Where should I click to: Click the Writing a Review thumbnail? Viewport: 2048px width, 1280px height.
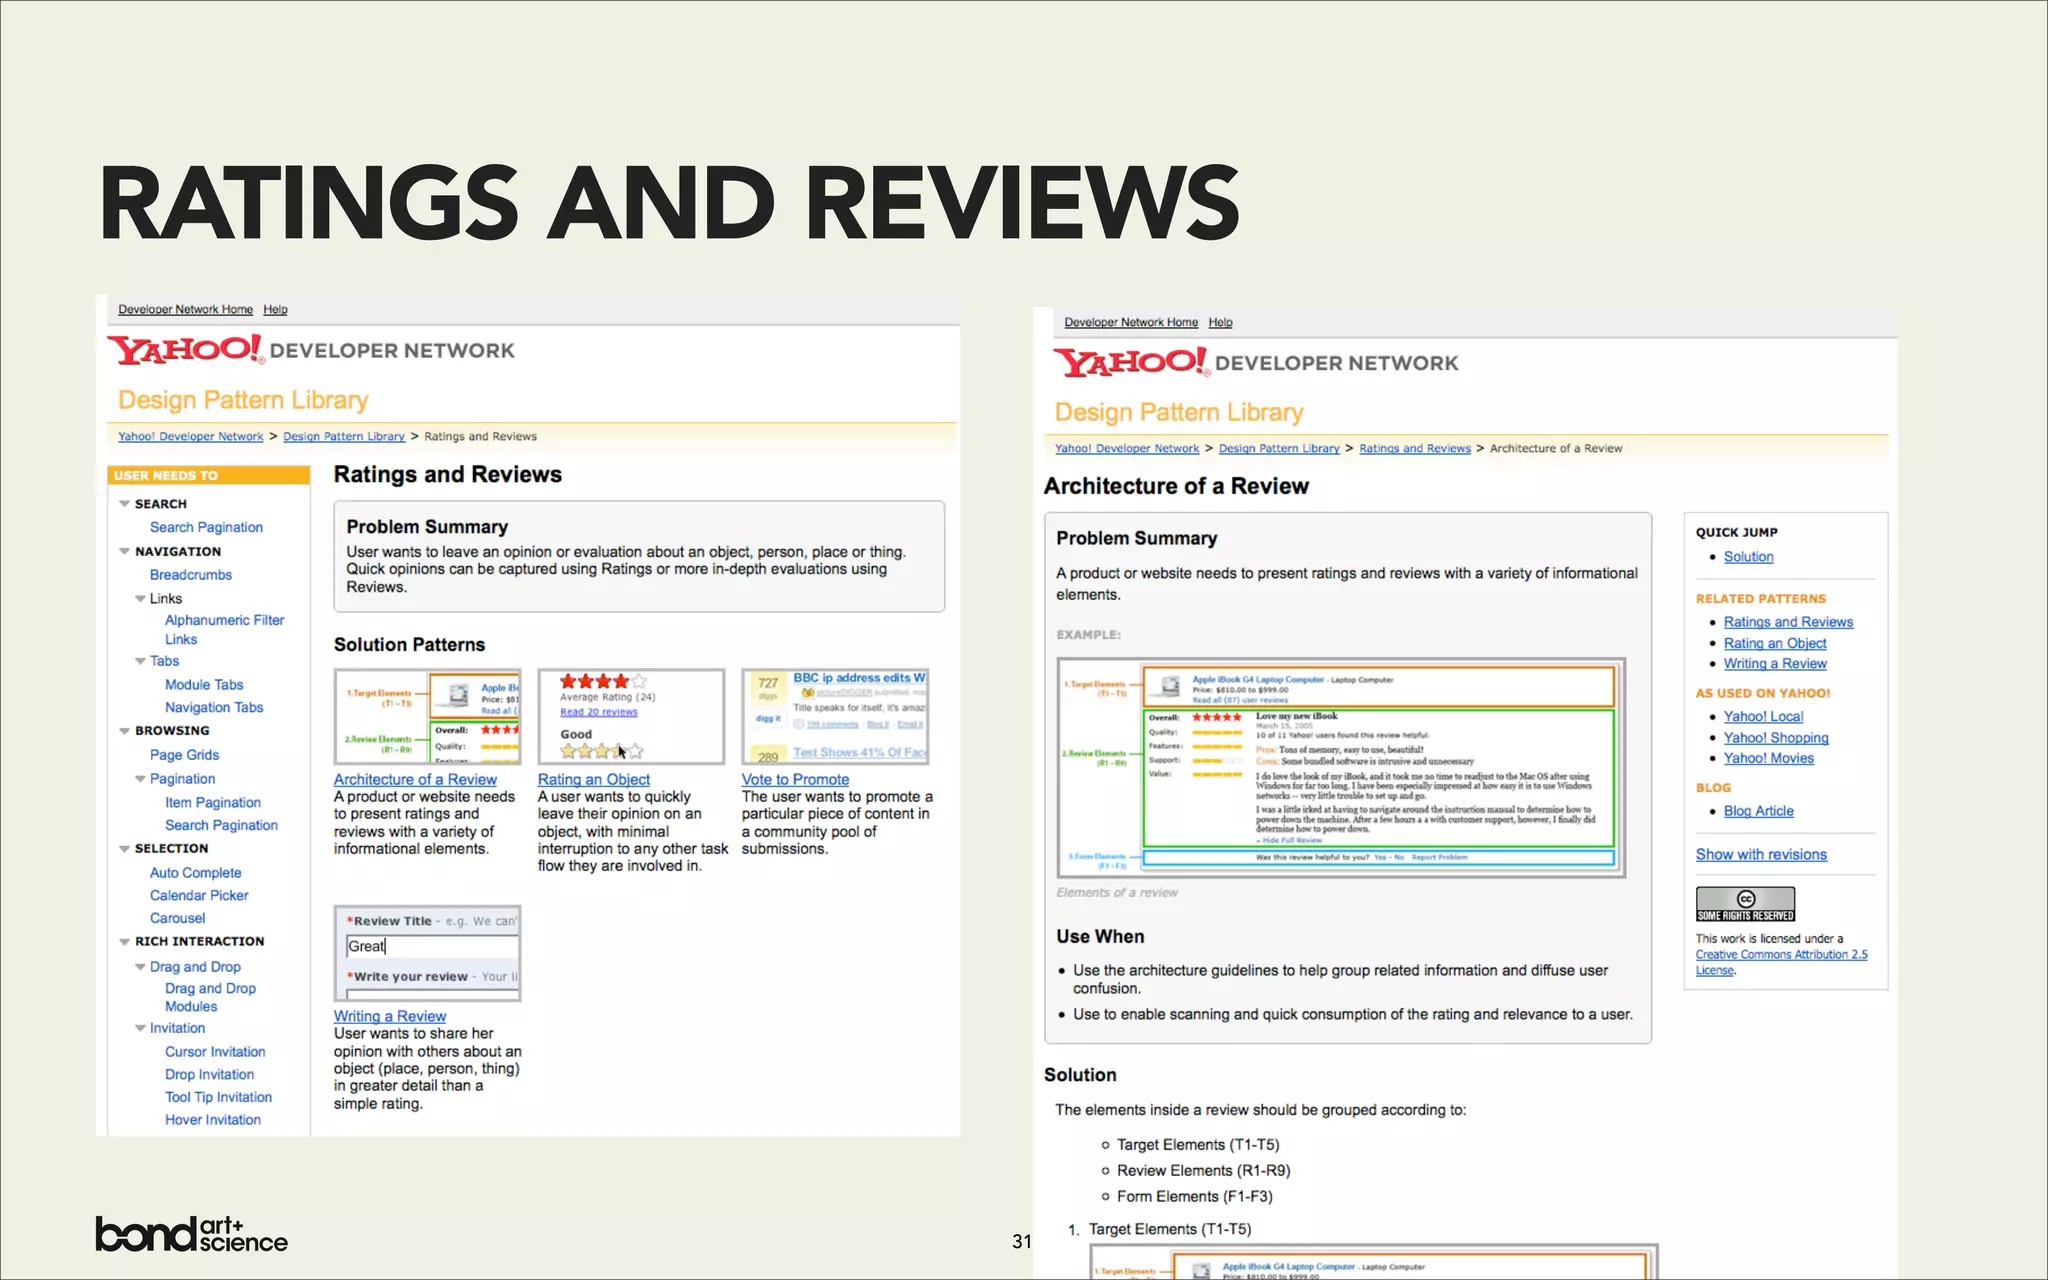427,953
